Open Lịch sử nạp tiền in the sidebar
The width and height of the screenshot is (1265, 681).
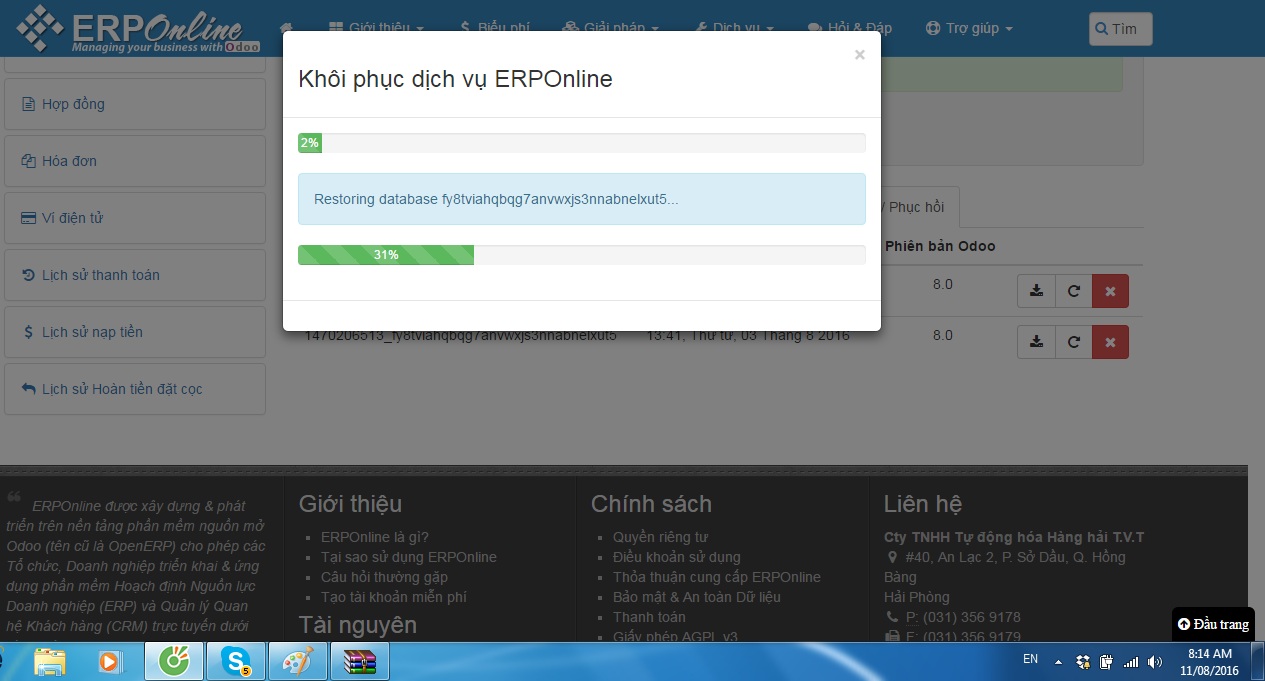point(135,332)
